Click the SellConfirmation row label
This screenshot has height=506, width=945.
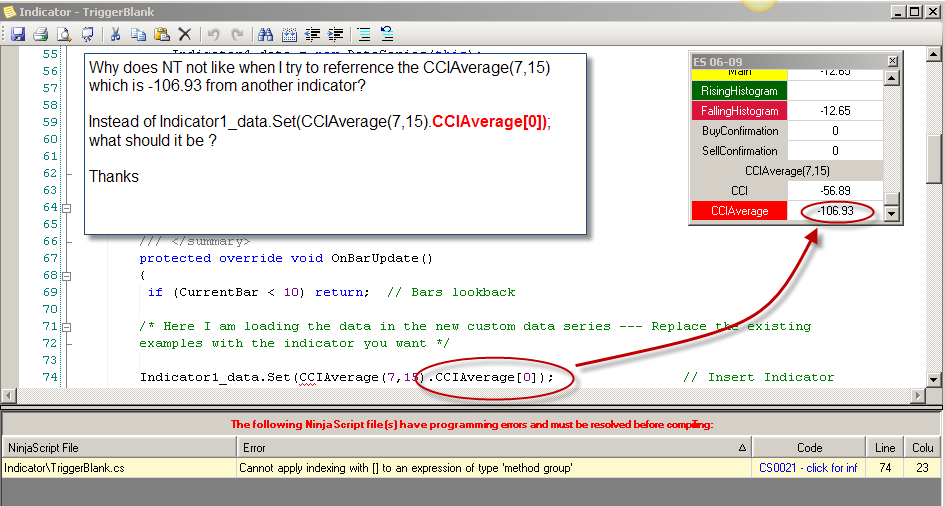[739, 151]
